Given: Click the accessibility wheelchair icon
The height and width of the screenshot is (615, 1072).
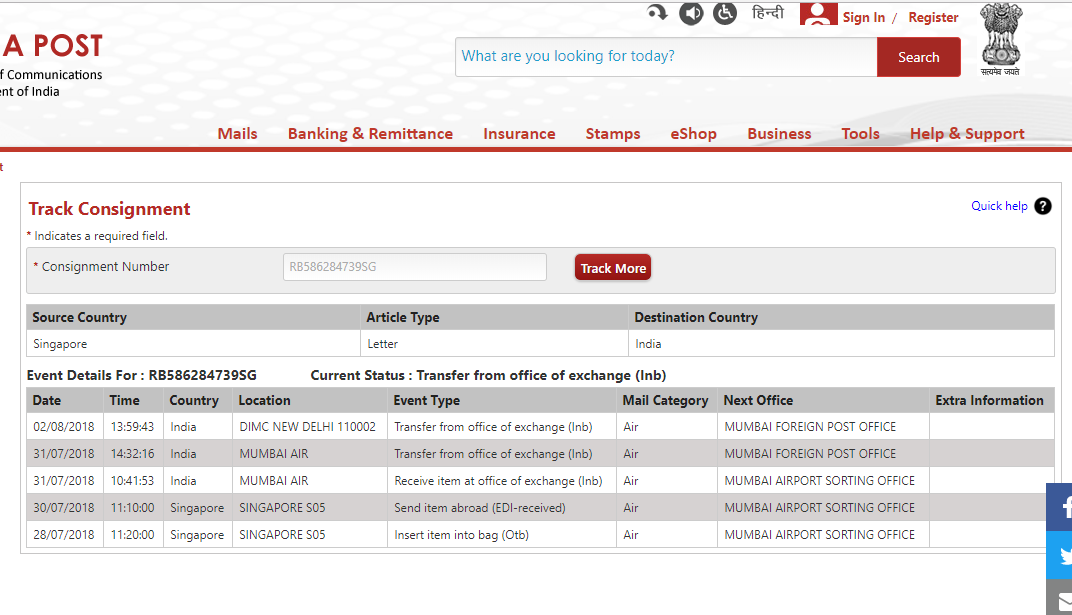Looking at the screenshot, I should (x=725, y=13).
